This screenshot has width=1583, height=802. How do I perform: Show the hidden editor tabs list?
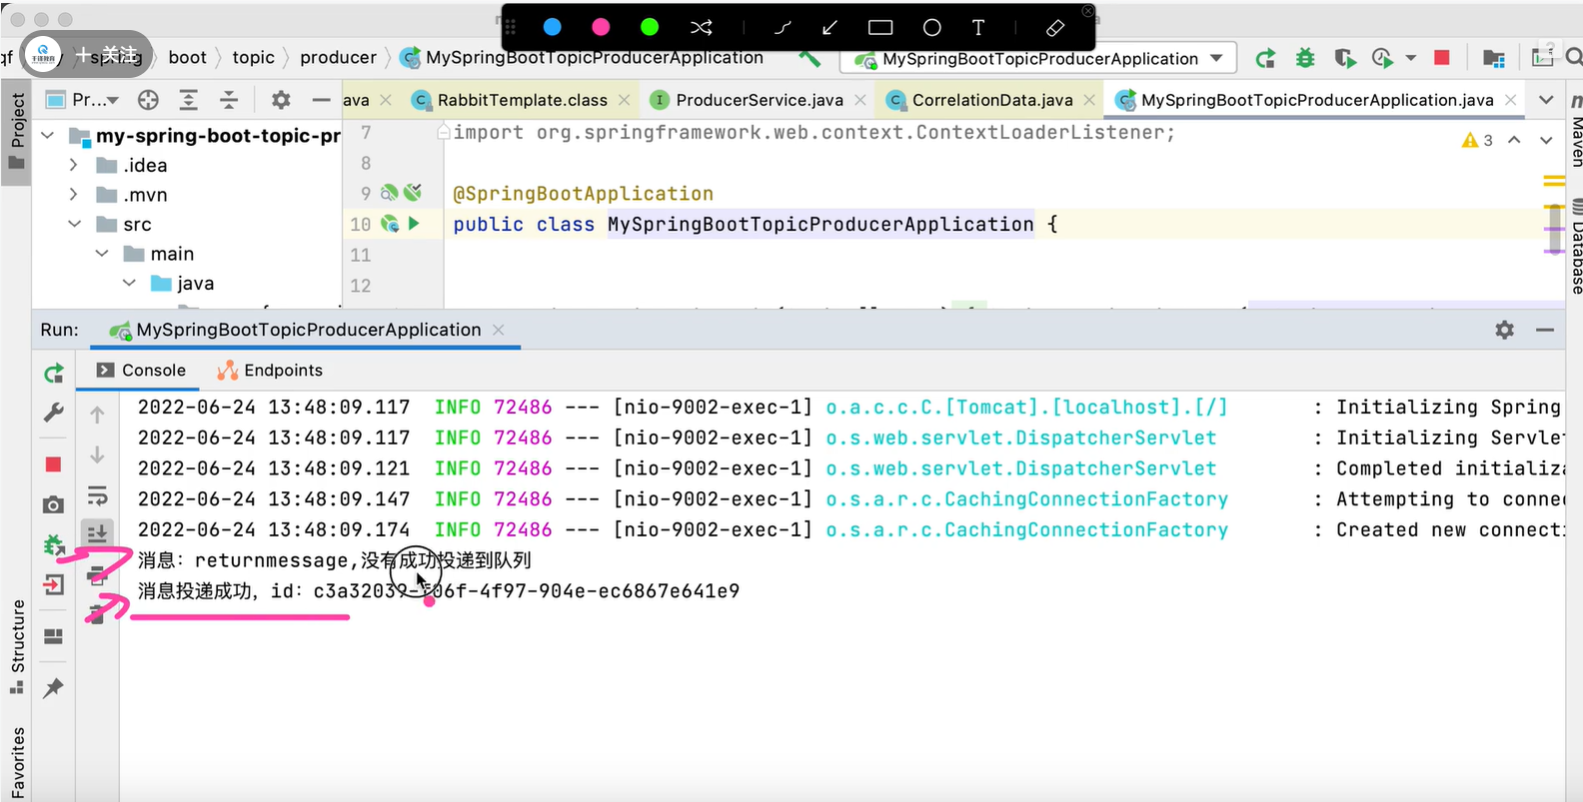[x=1546, y=100]
